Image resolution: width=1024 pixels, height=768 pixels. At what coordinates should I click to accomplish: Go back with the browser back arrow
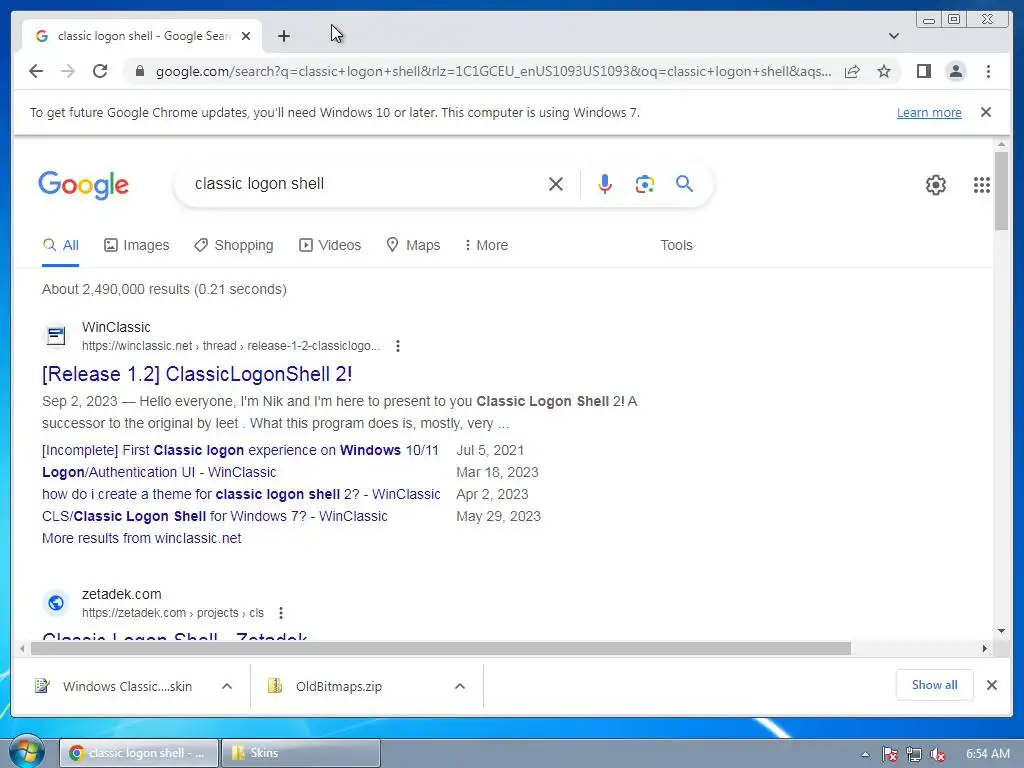pyautogui.click(x=36, y=71)
